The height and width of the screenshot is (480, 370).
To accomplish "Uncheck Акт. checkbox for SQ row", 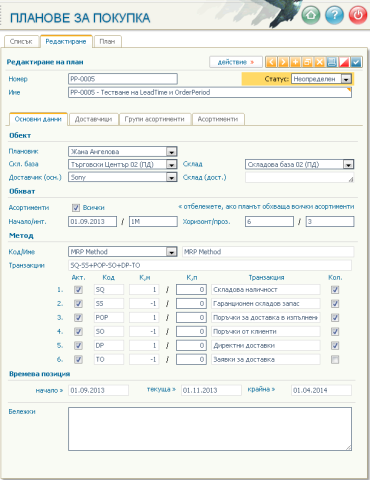I will click(x=78, y=290).
